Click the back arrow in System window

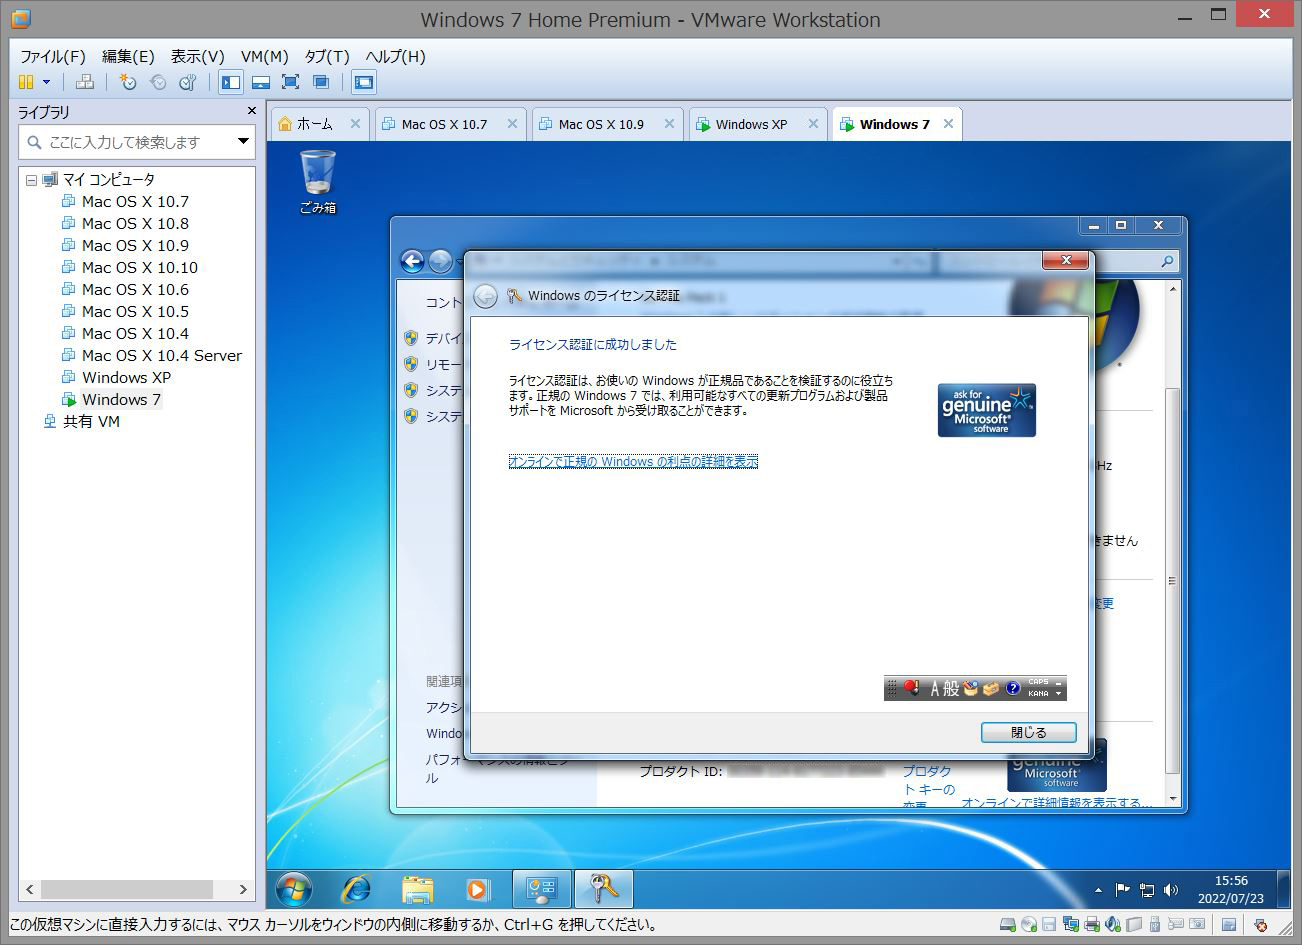pos(412,261)
